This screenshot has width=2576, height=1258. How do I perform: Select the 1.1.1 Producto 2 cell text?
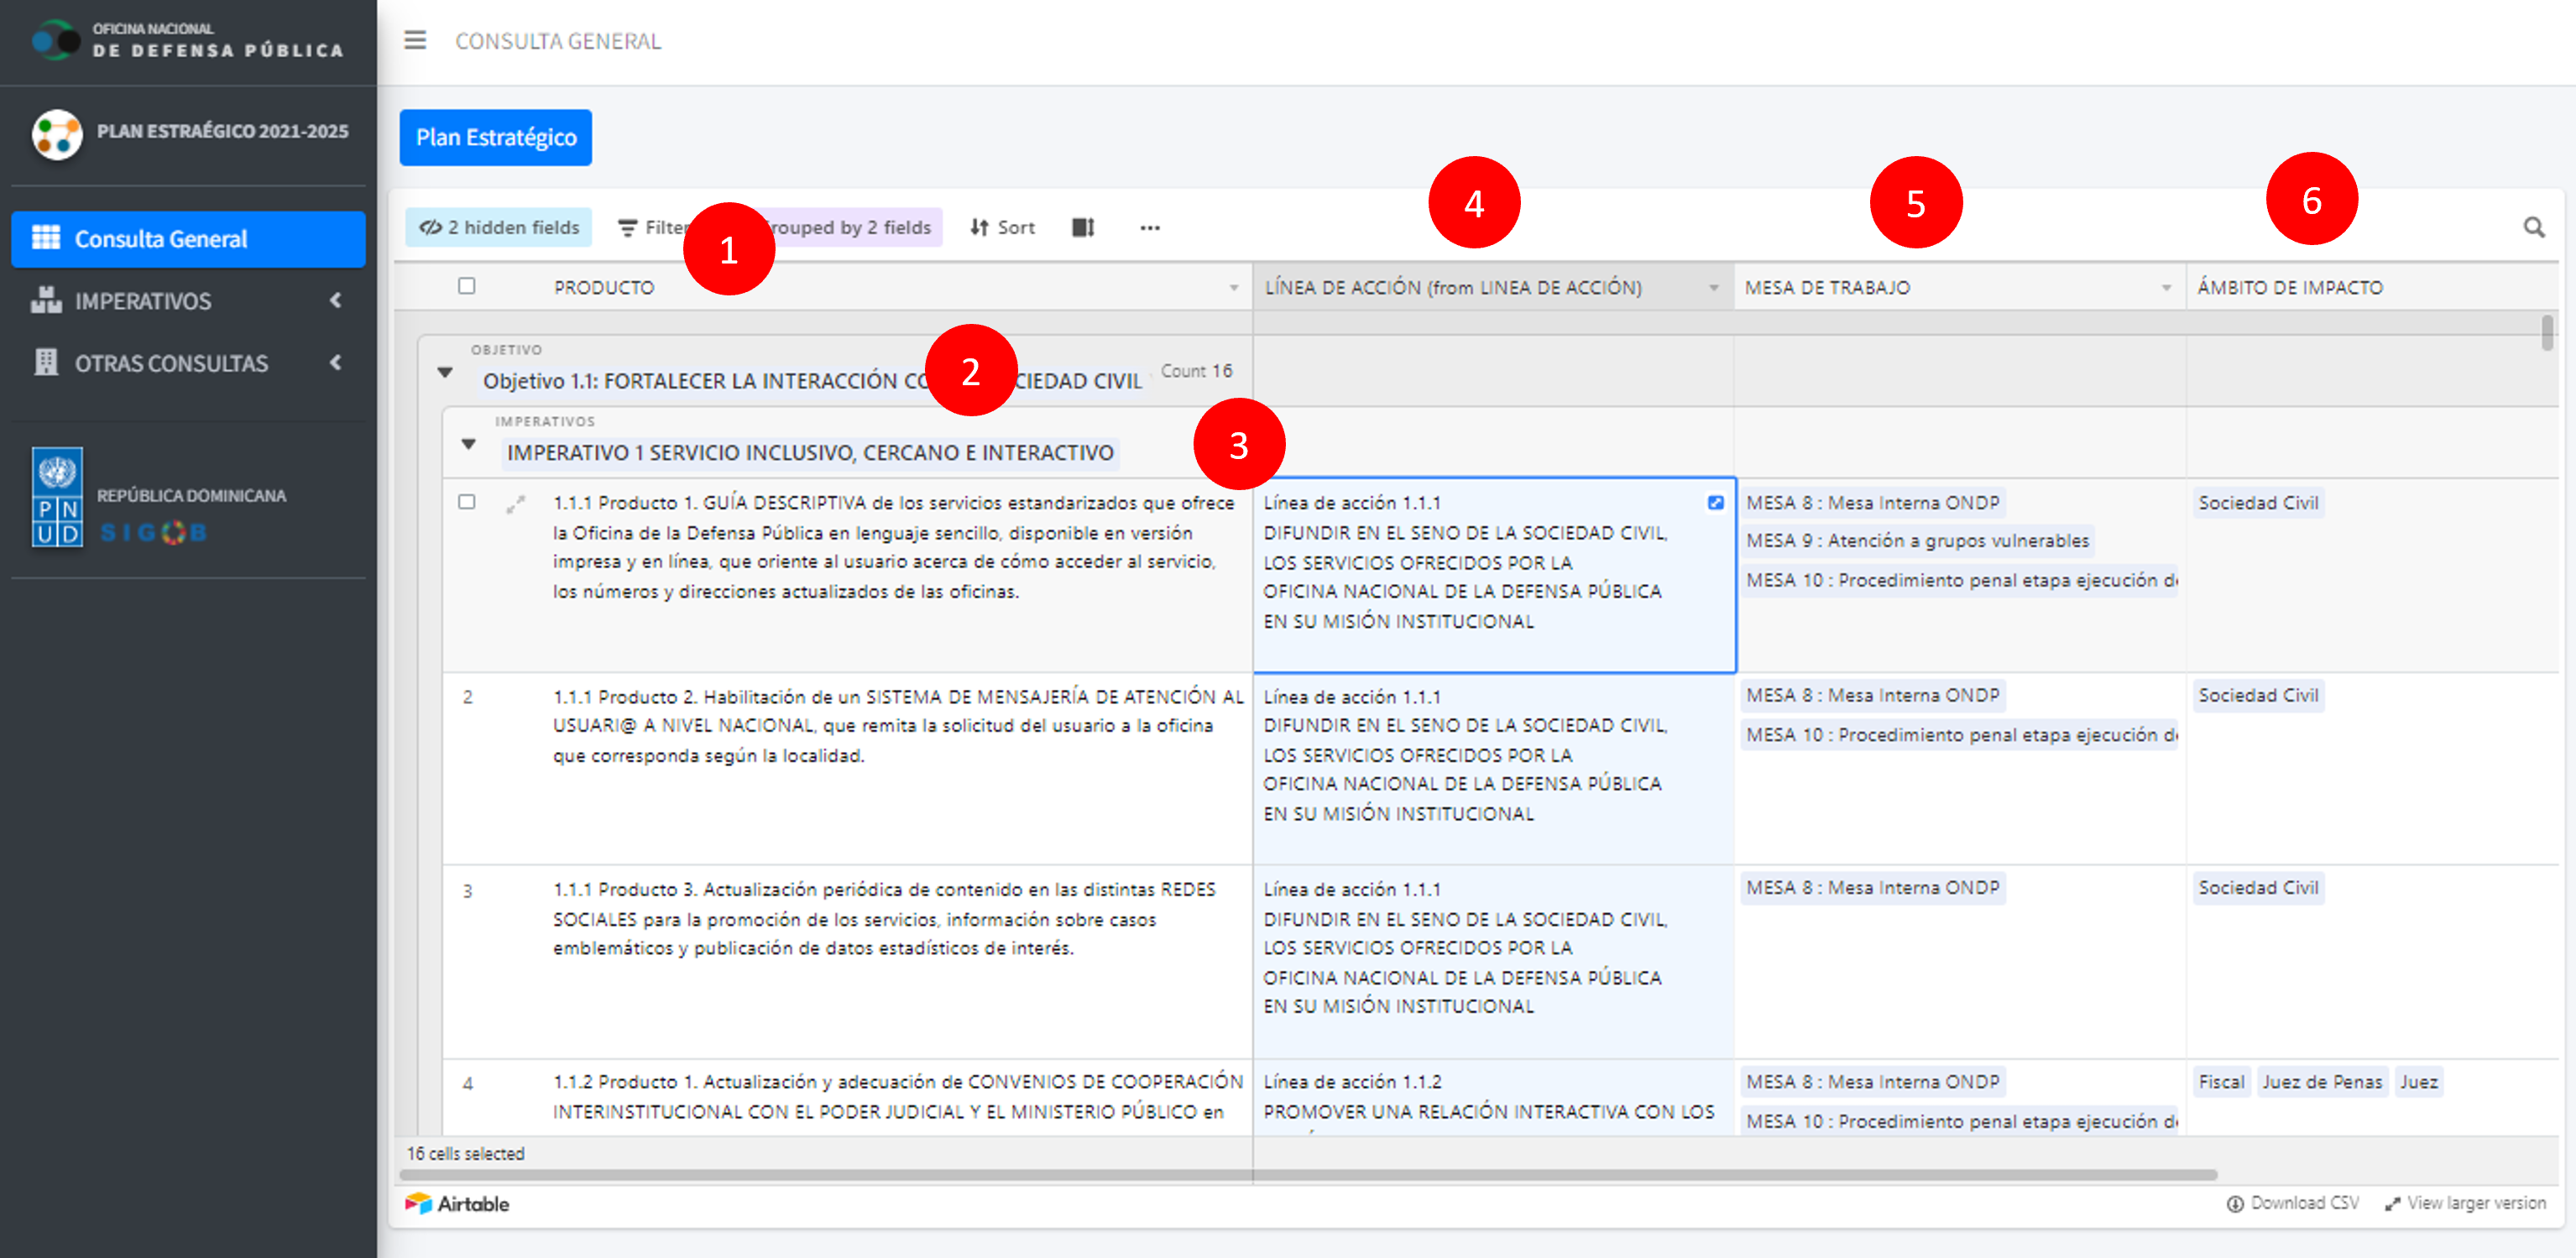pyautogui.click(x=898, y=726)
